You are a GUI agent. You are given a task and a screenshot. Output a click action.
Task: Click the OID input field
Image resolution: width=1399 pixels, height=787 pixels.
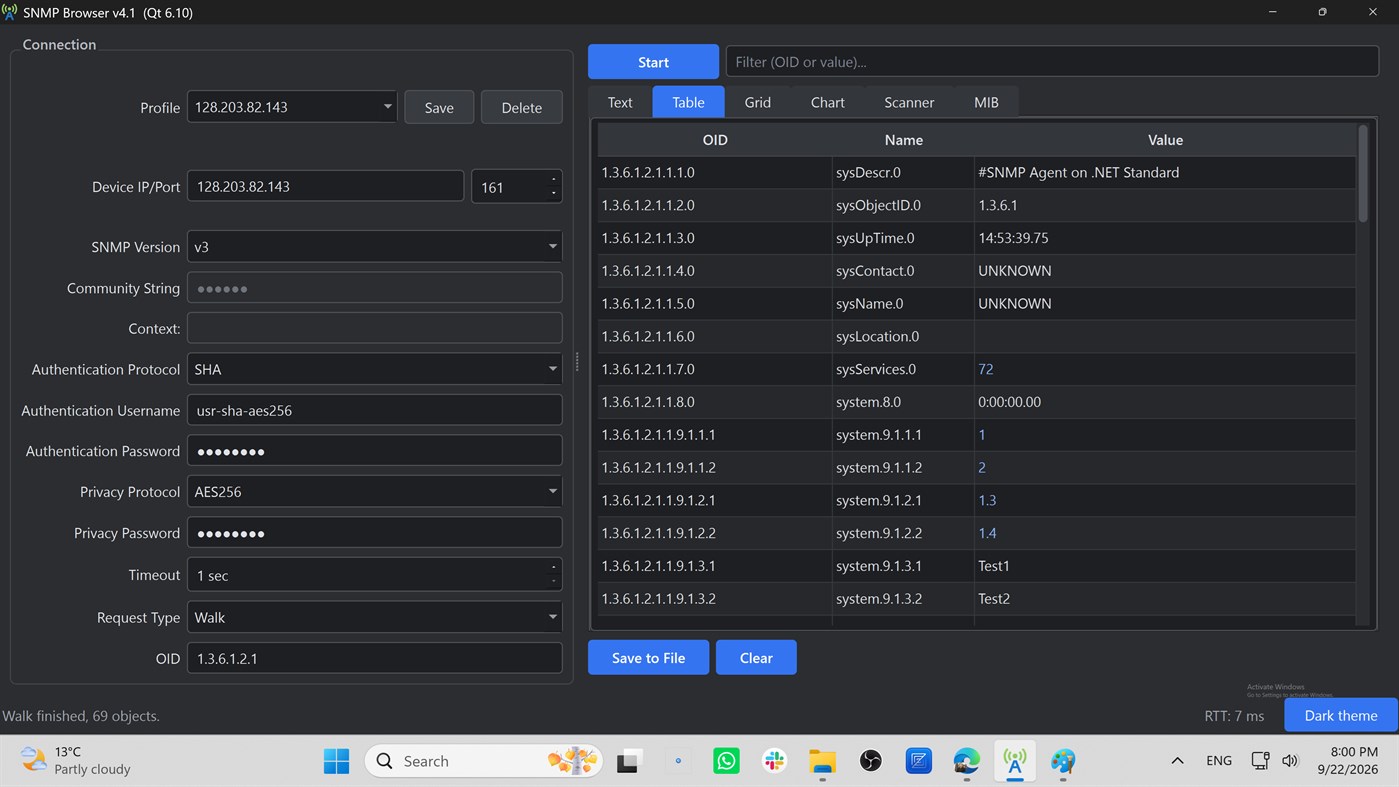coord(374,658)
